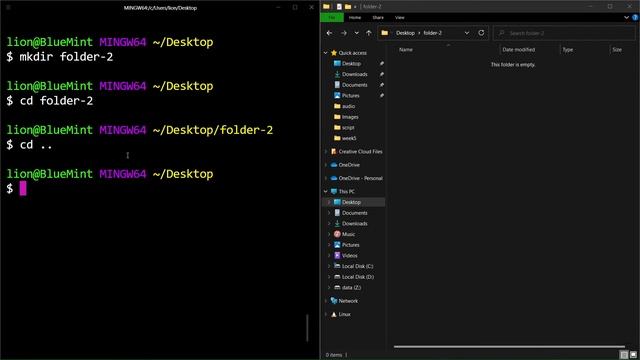
Task: Open the View ribbon tab
Action: (x=400, y=18)
